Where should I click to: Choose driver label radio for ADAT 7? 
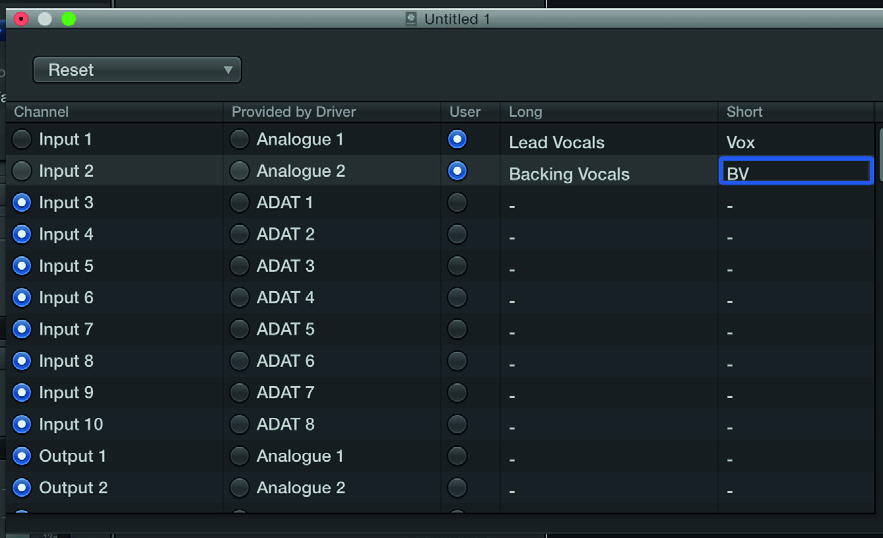[239, 392]
